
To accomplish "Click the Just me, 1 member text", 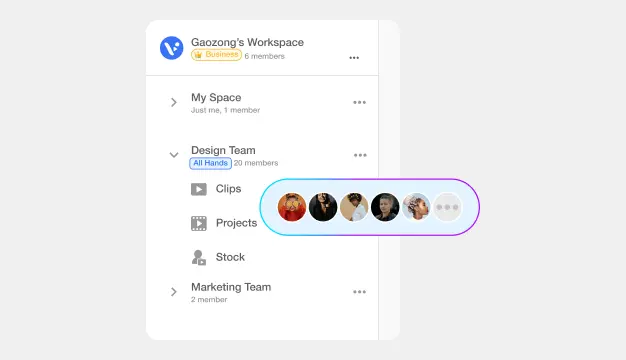I will tap(226, 110).
